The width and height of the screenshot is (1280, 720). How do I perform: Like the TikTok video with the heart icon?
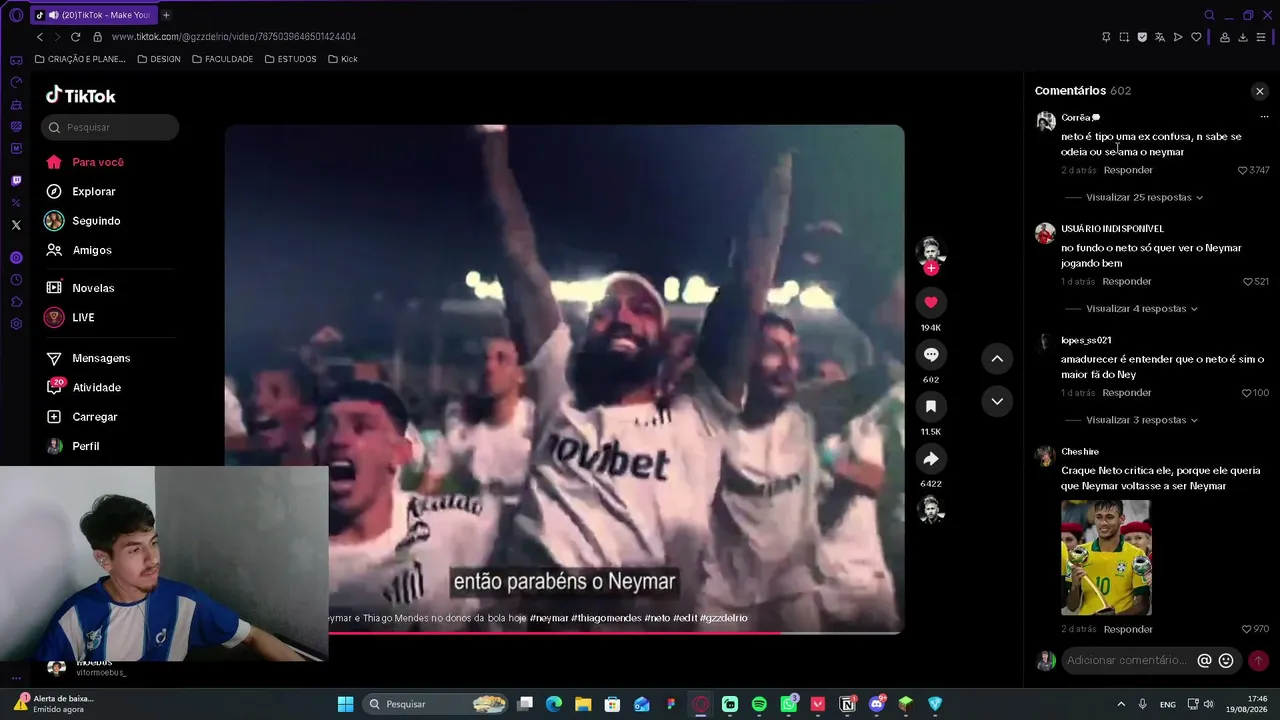point(931,302)
